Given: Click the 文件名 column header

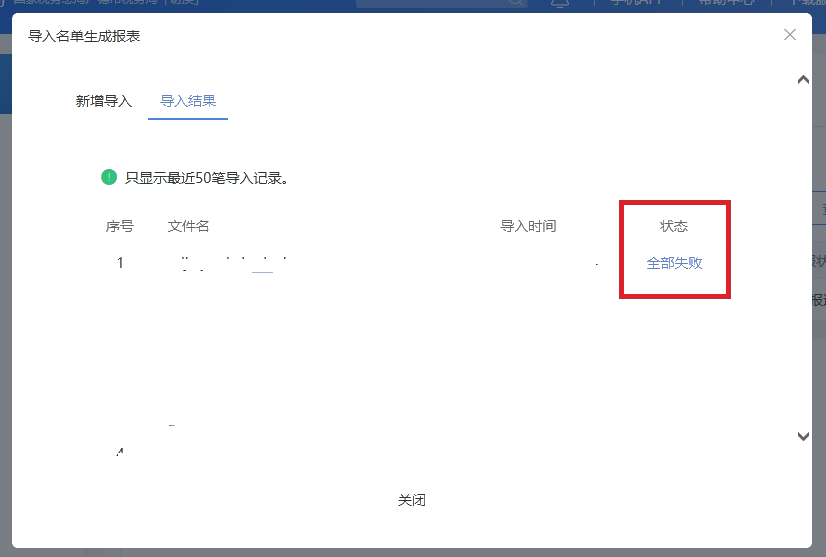Looking at the screenshot, I should coord(188,226).
